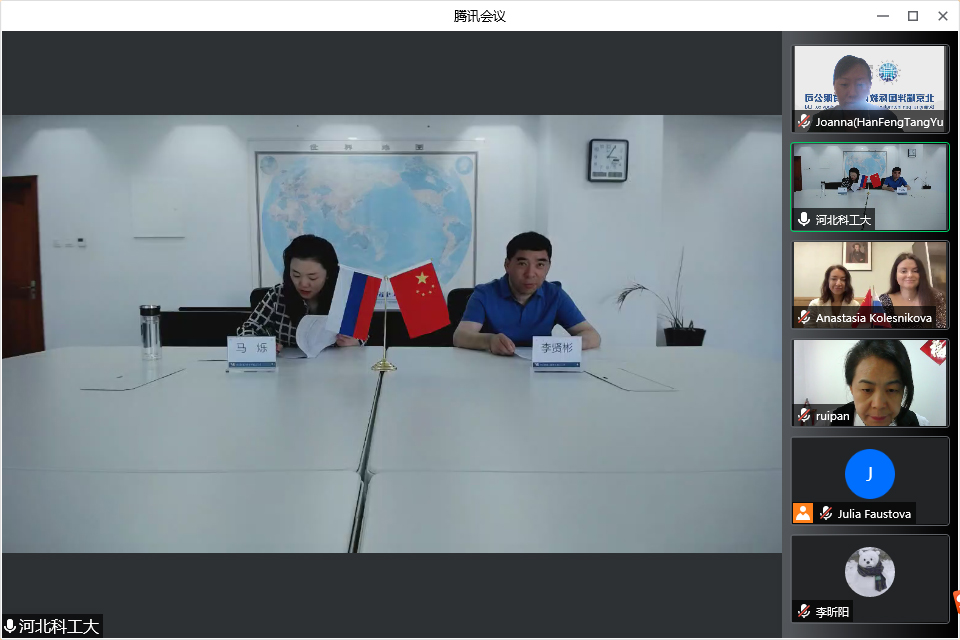960x640 pixels.
Task: Click Julia Faustova's muted mic icon
Action: (x=826, y=514)
